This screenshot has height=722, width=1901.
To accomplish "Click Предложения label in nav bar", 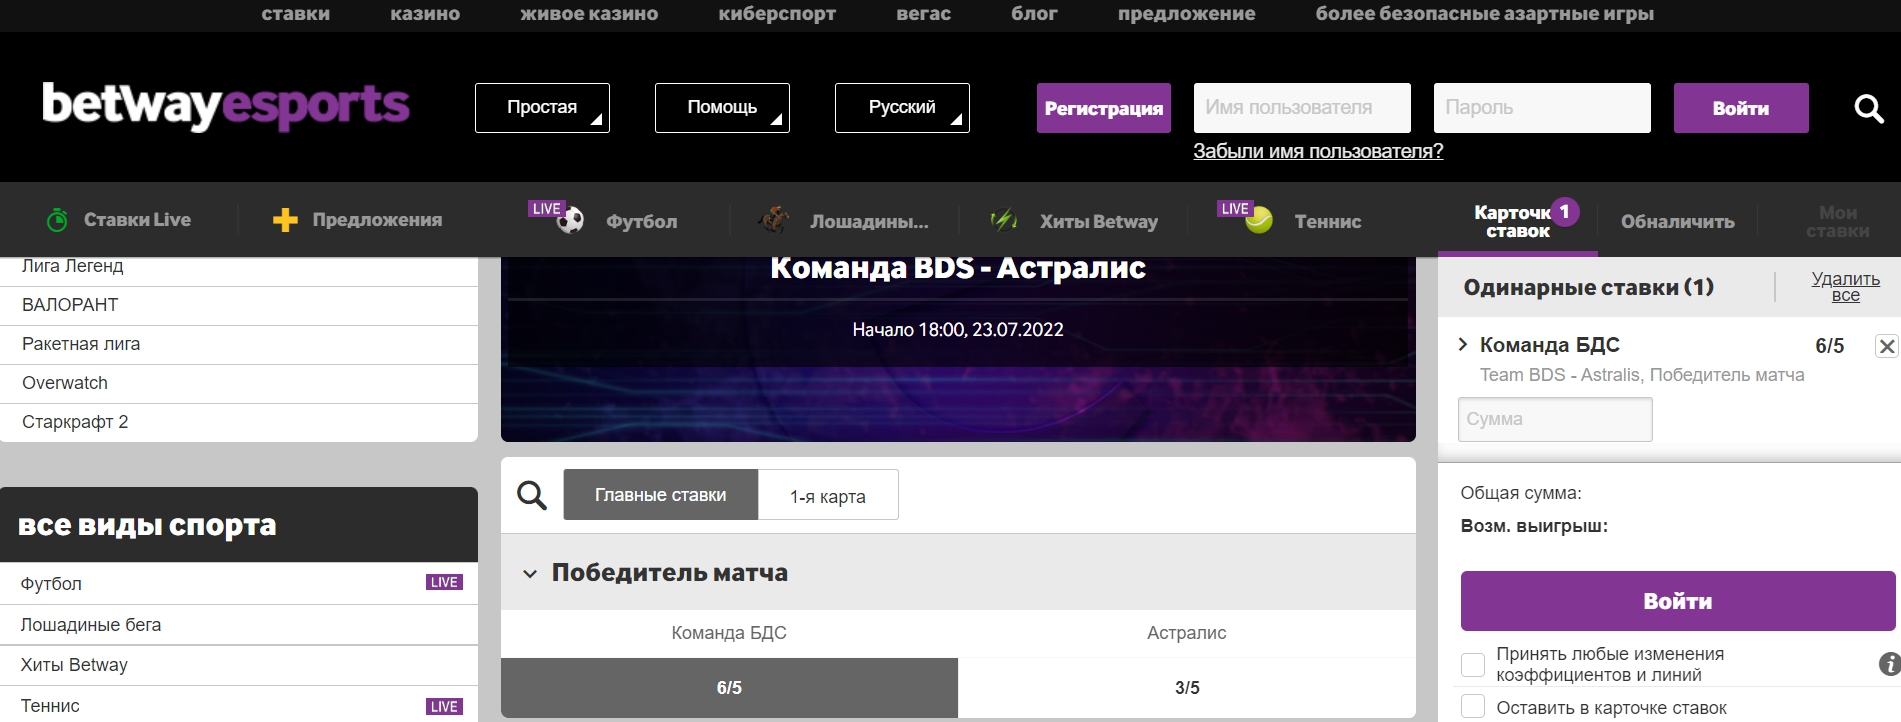I will coord(377,220).
